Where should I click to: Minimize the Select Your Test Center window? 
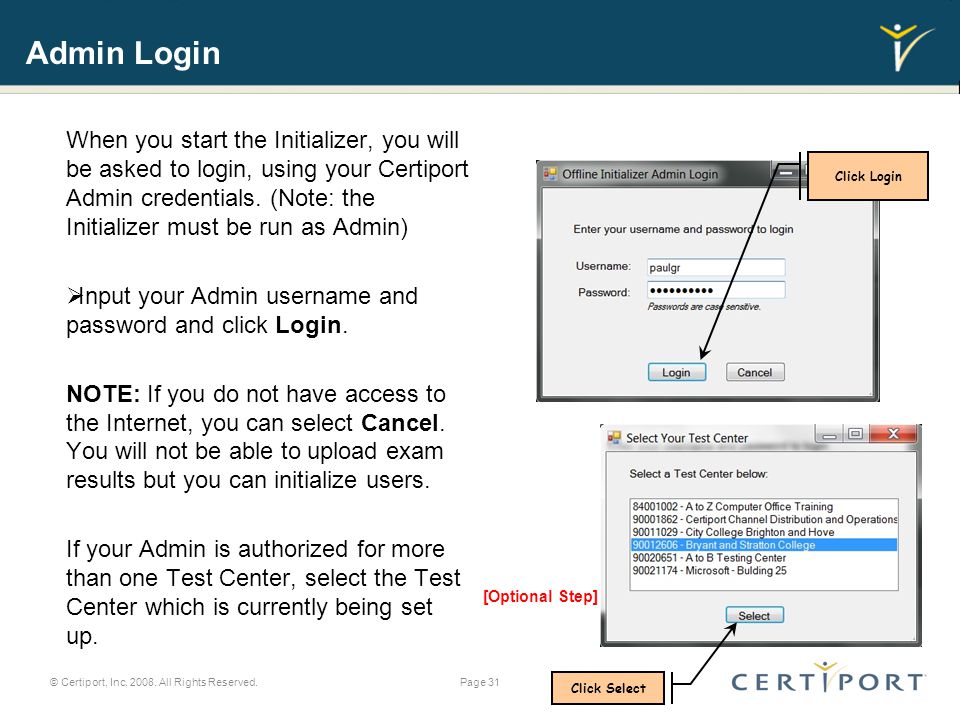pos(830,435)
